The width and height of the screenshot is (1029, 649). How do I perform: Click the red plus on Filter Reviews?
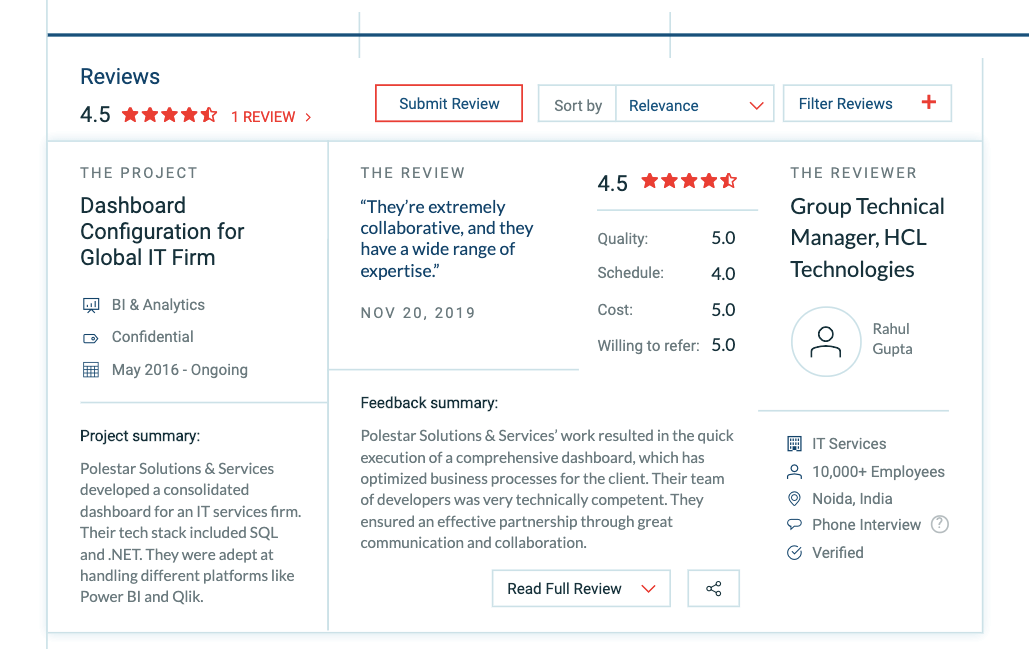point(929,103)
